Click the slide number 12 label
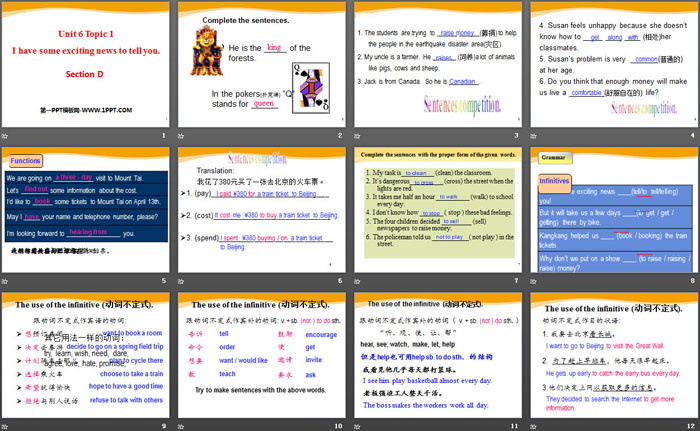Image resolution: width=700 pixels, height=431 pixels. click(x=691, y=426)
